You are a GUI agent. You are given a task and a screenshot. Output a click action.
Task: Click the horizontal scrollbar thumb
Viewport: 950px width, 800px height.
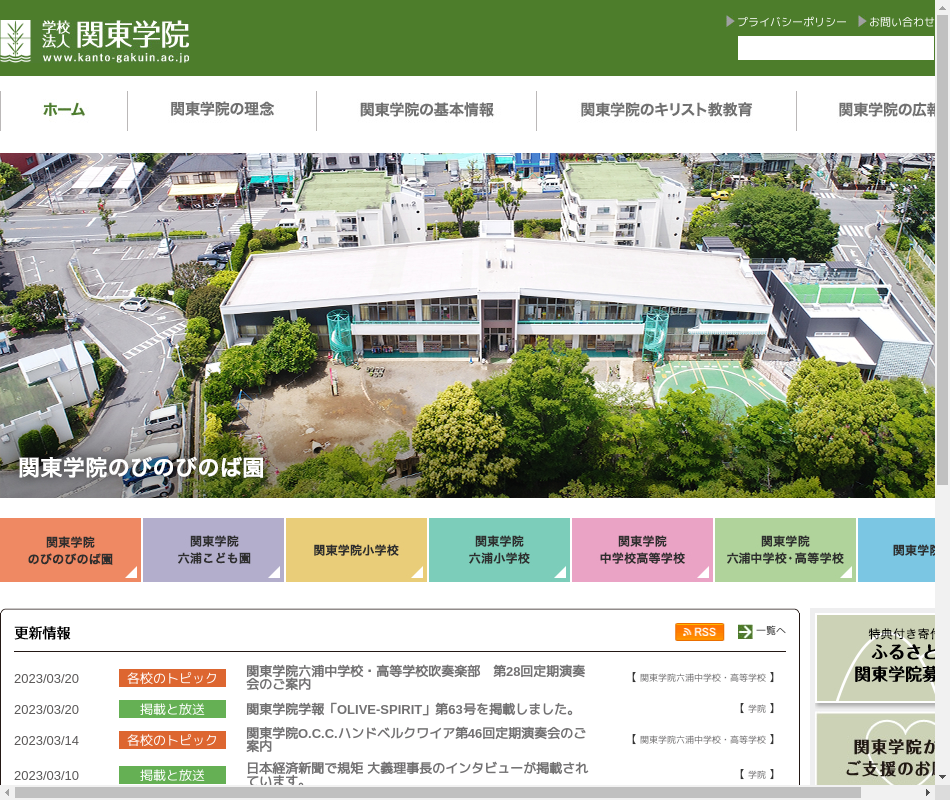coord(437,793)
